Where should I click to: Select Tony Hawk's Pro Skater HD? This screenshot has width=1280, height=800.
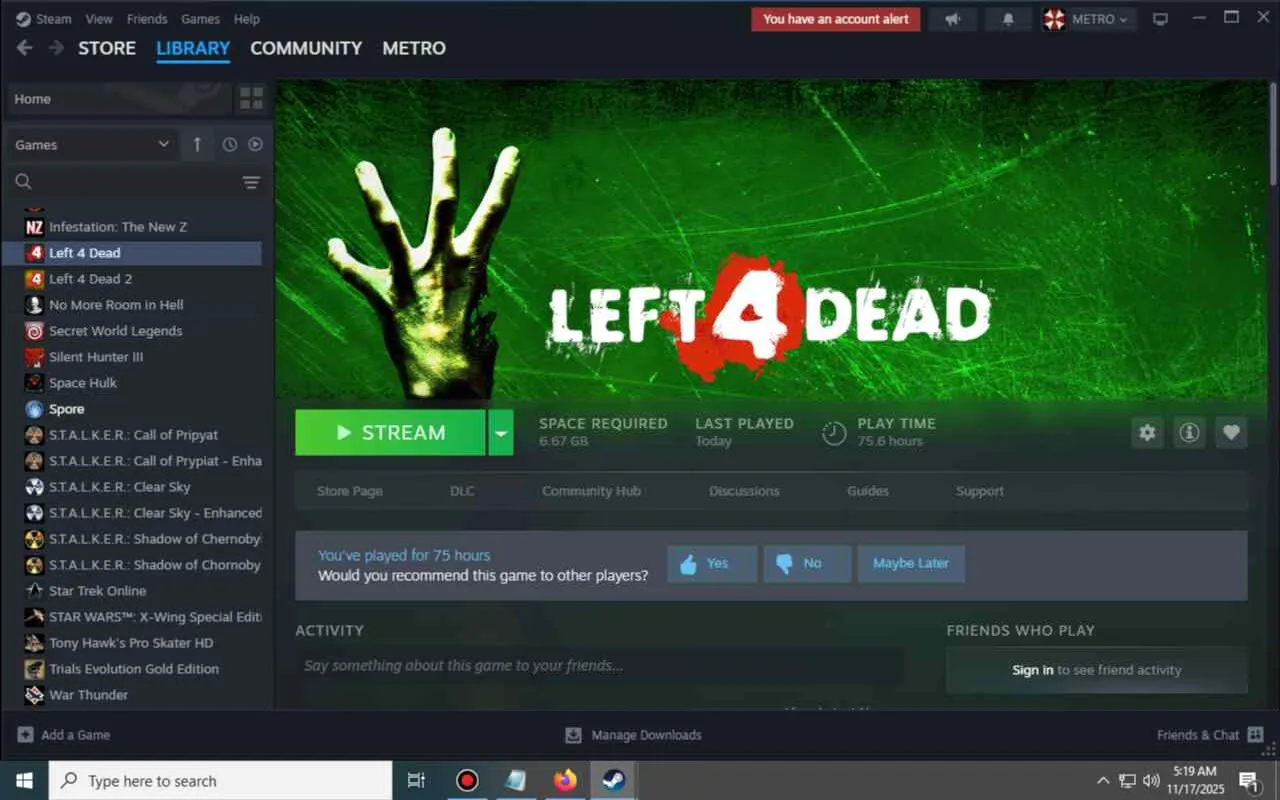[132, 643]
